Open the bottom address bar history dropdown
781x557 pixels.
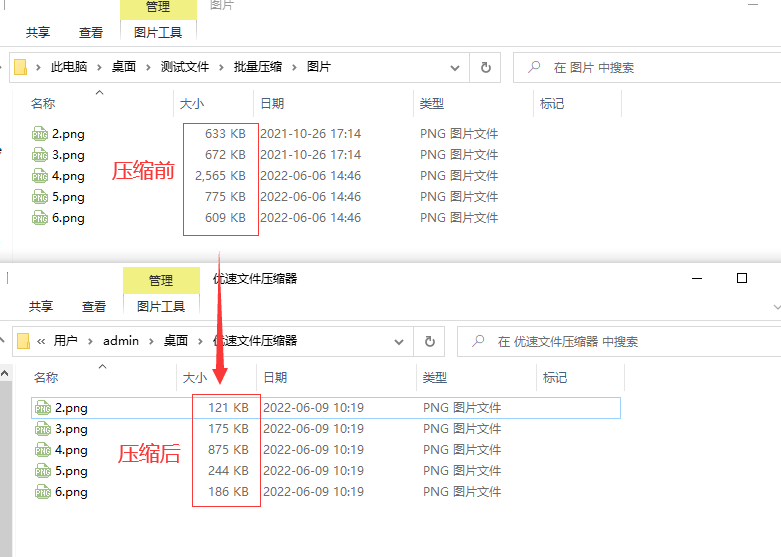(x=398, y=341)
